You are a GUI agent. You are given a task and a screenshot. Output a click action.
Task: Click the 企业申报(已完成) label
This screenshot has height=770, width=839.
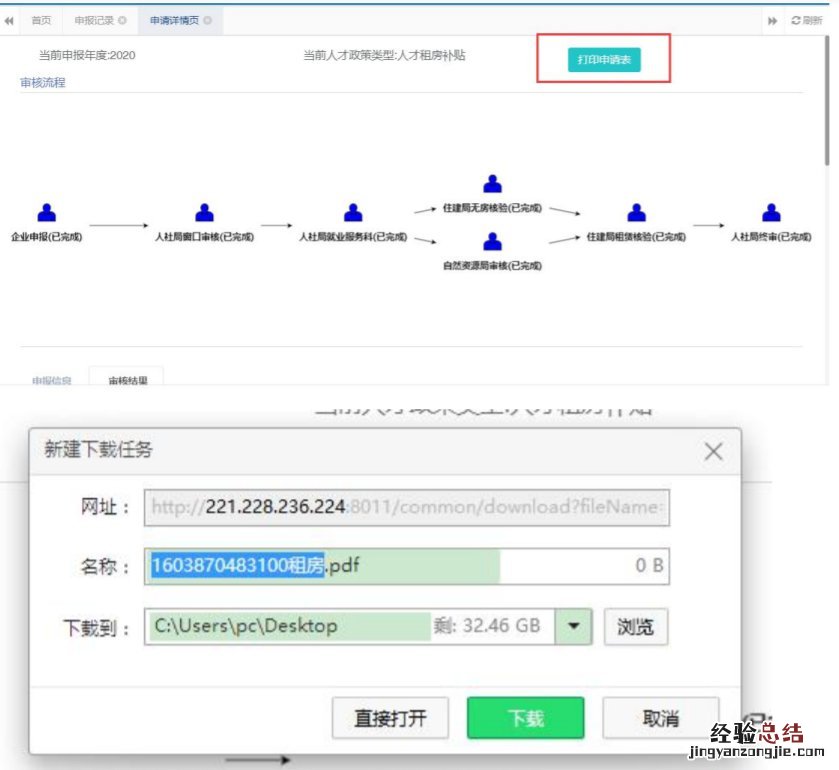pyautogui.click(x=47, y=237)
